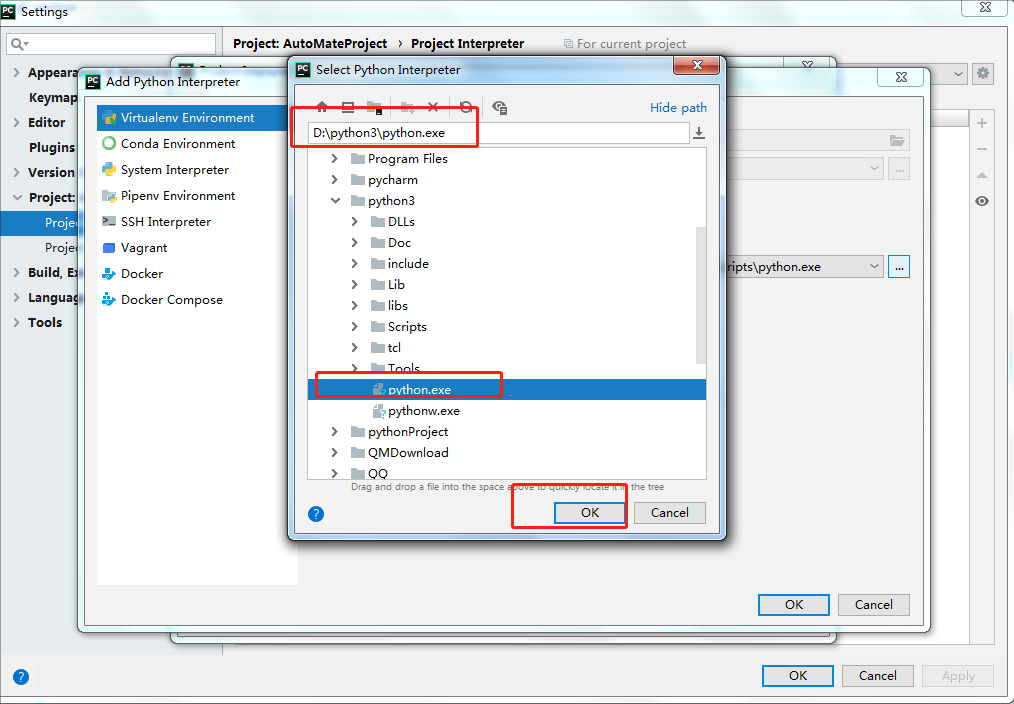Expand Tools settings category
Screen dimensions: 1014x704
click(x=16, y=322)
